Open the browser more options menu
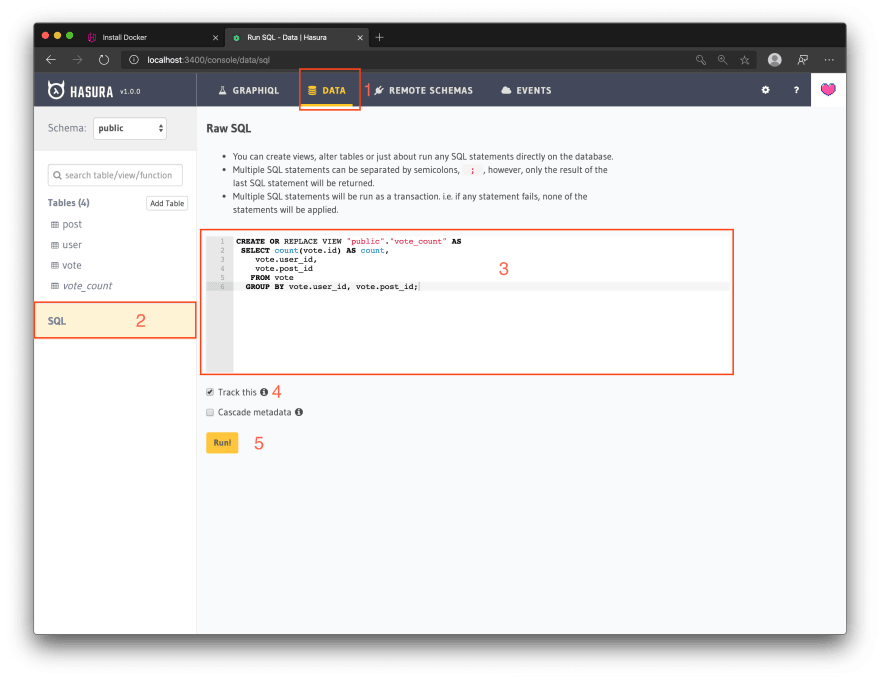This screenshot has width=880, height=679. click(829, 59)
